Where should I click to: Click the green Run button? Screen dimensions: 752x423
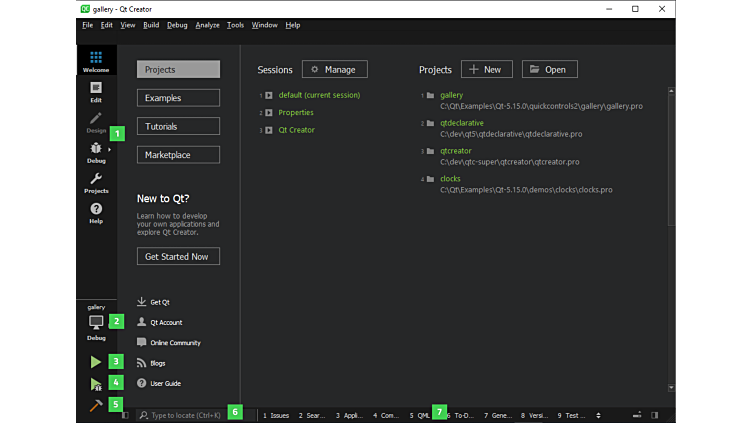click(96, 362)
